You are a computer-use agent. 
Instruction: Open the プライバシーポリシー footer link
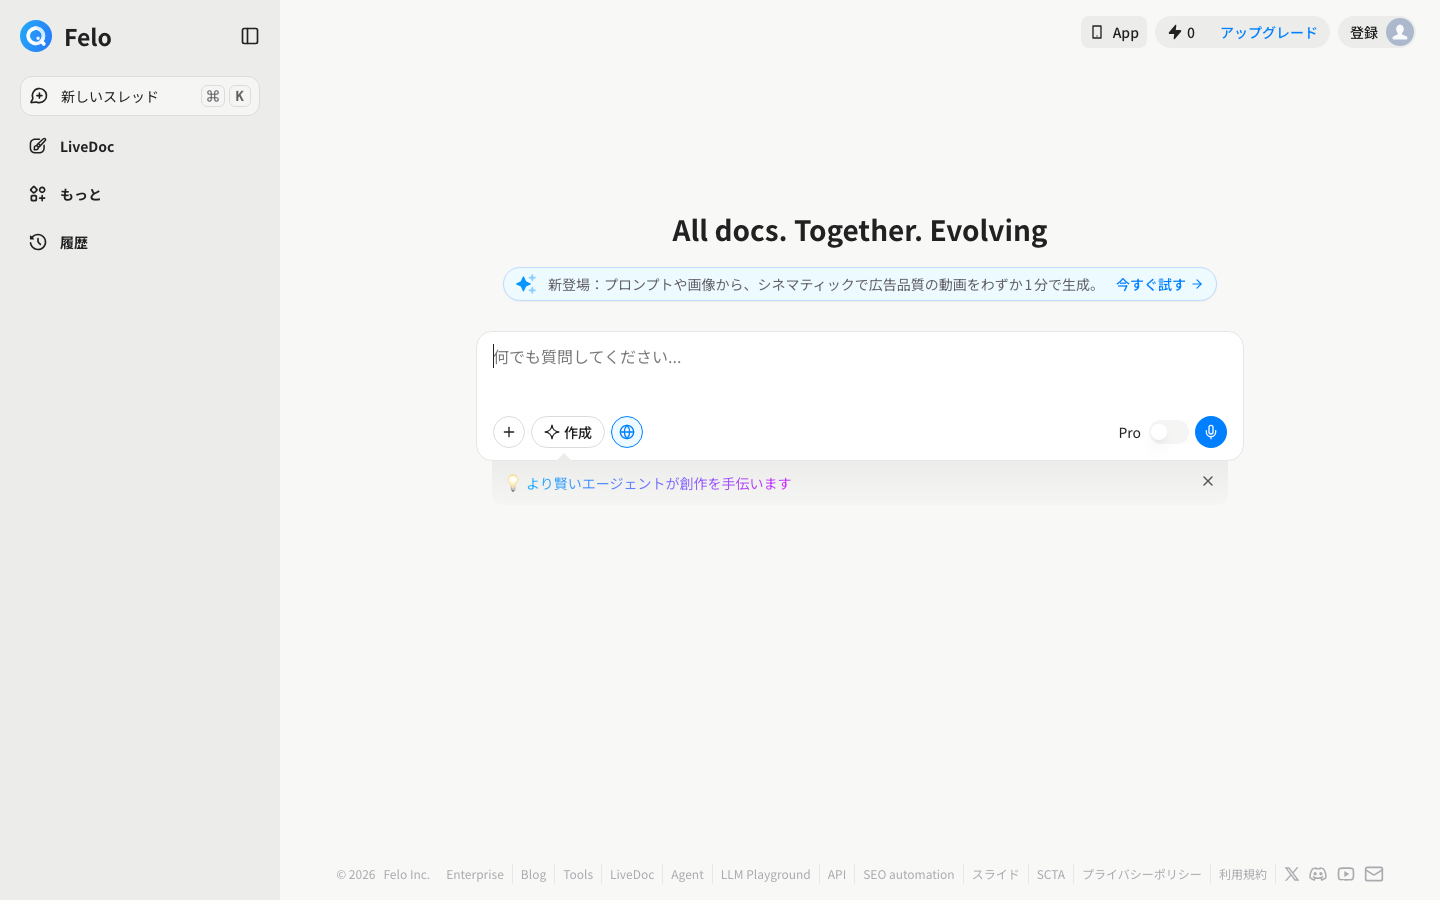1142,874
